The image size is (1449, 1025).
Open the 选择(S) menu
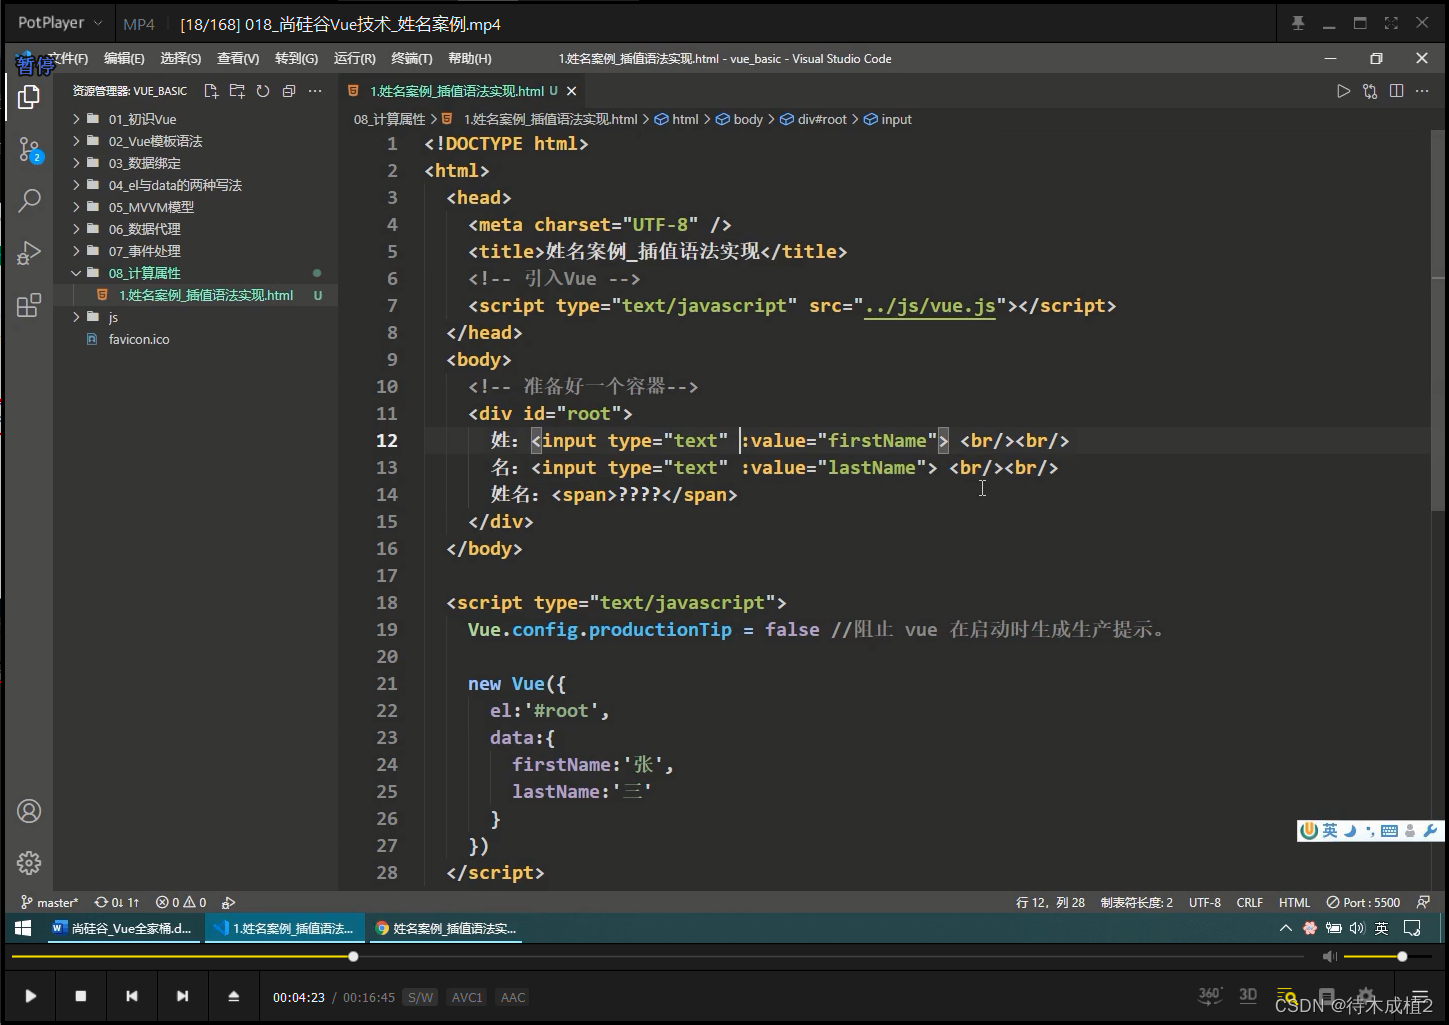pos(181,59)
